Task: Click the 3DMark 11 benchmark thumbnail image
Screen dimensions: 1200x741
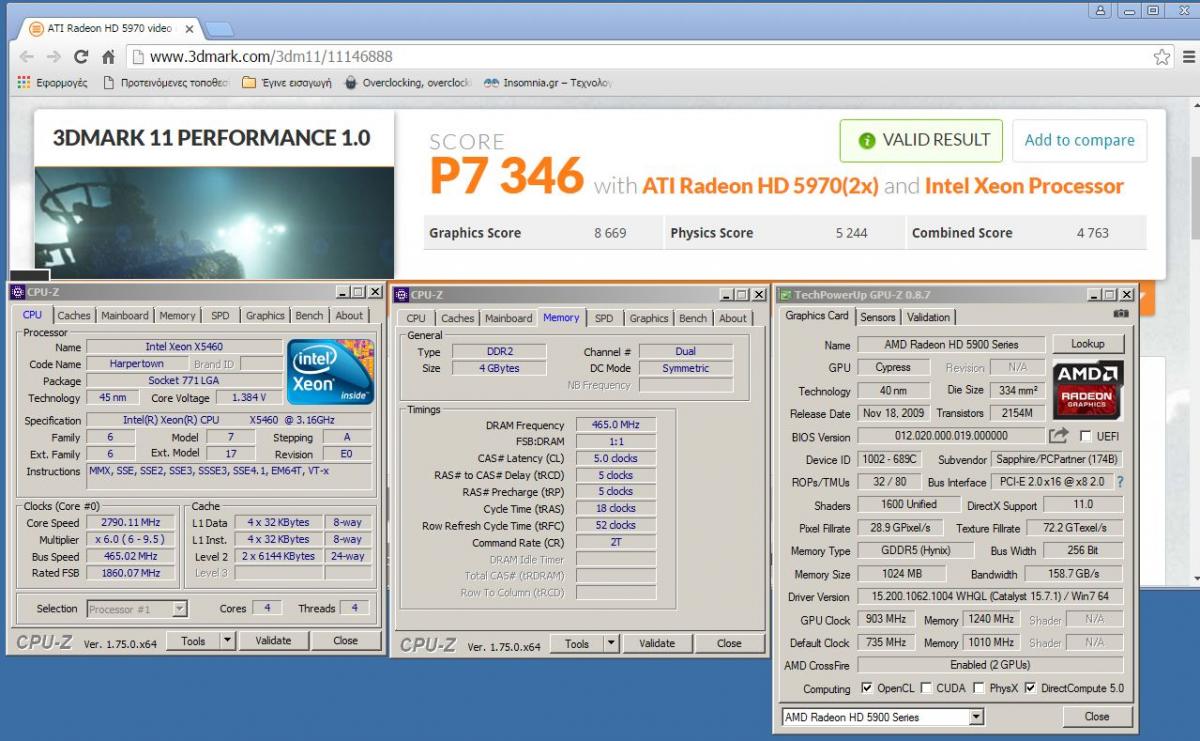Action: pyautogui.click(x=215, y=223)
